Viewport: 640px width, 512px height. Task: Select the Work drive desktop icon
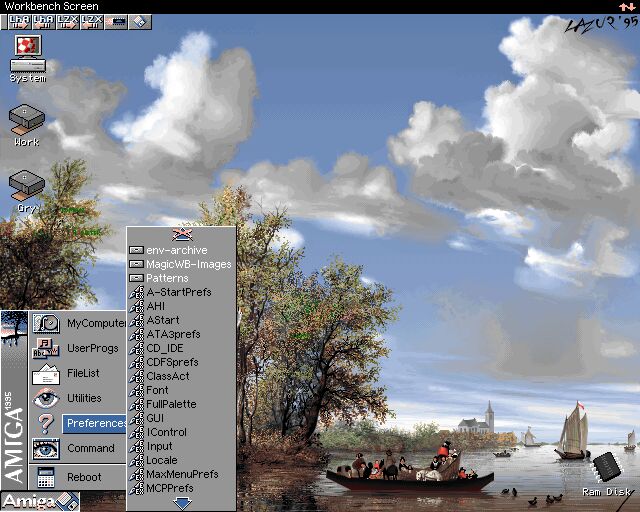[x=27, y=125]
